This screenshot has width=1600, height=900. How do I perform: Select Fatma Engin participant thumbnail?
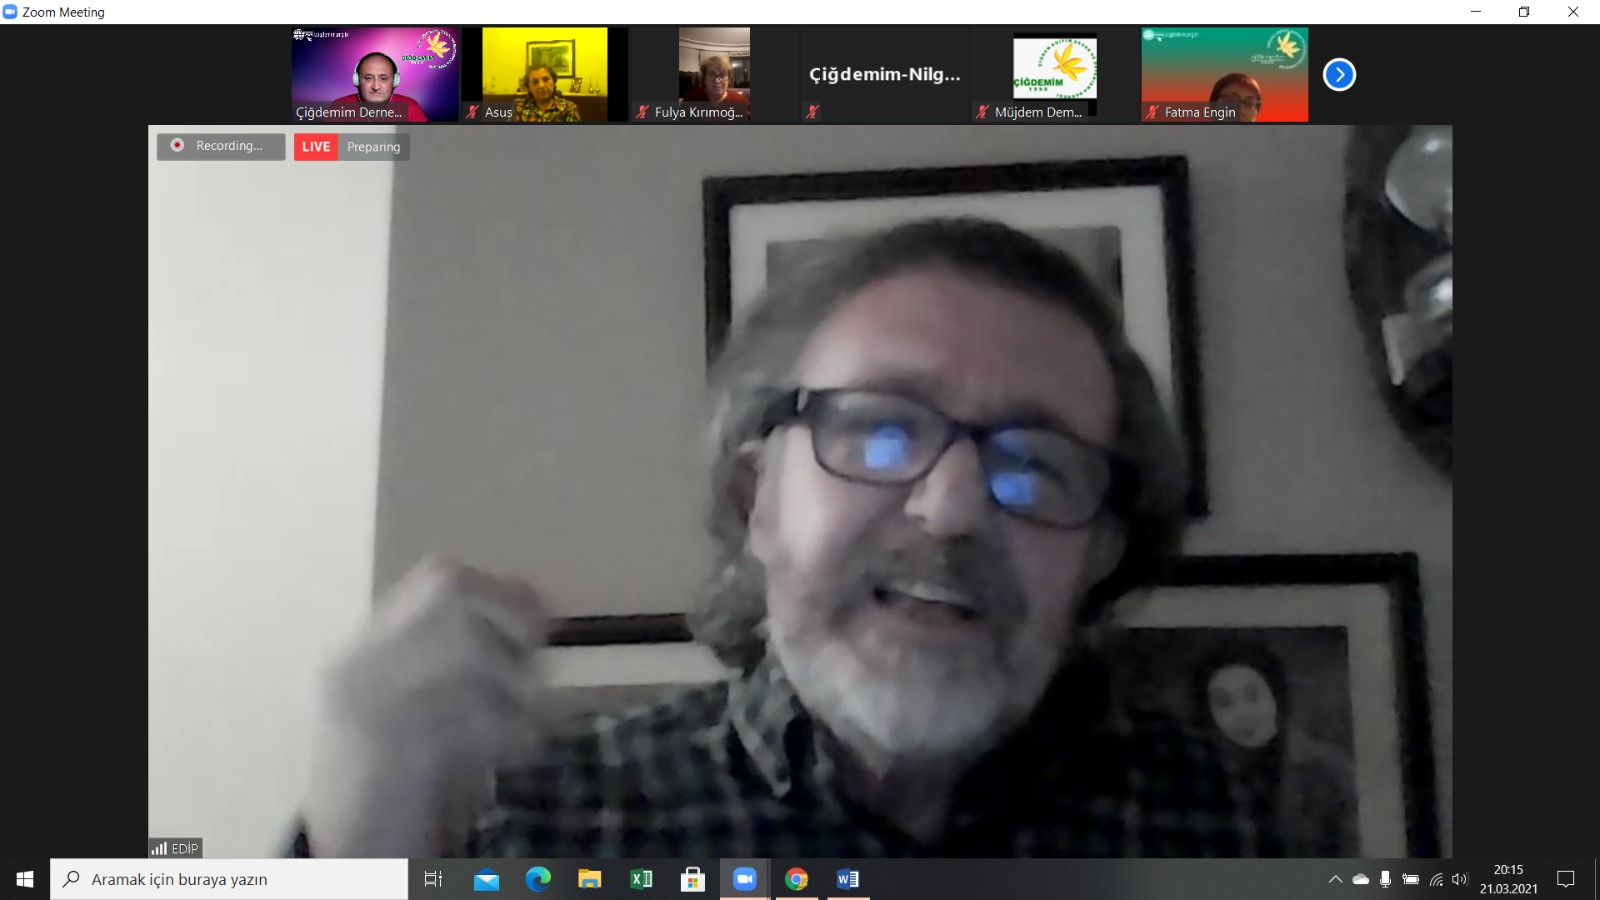1225,75
